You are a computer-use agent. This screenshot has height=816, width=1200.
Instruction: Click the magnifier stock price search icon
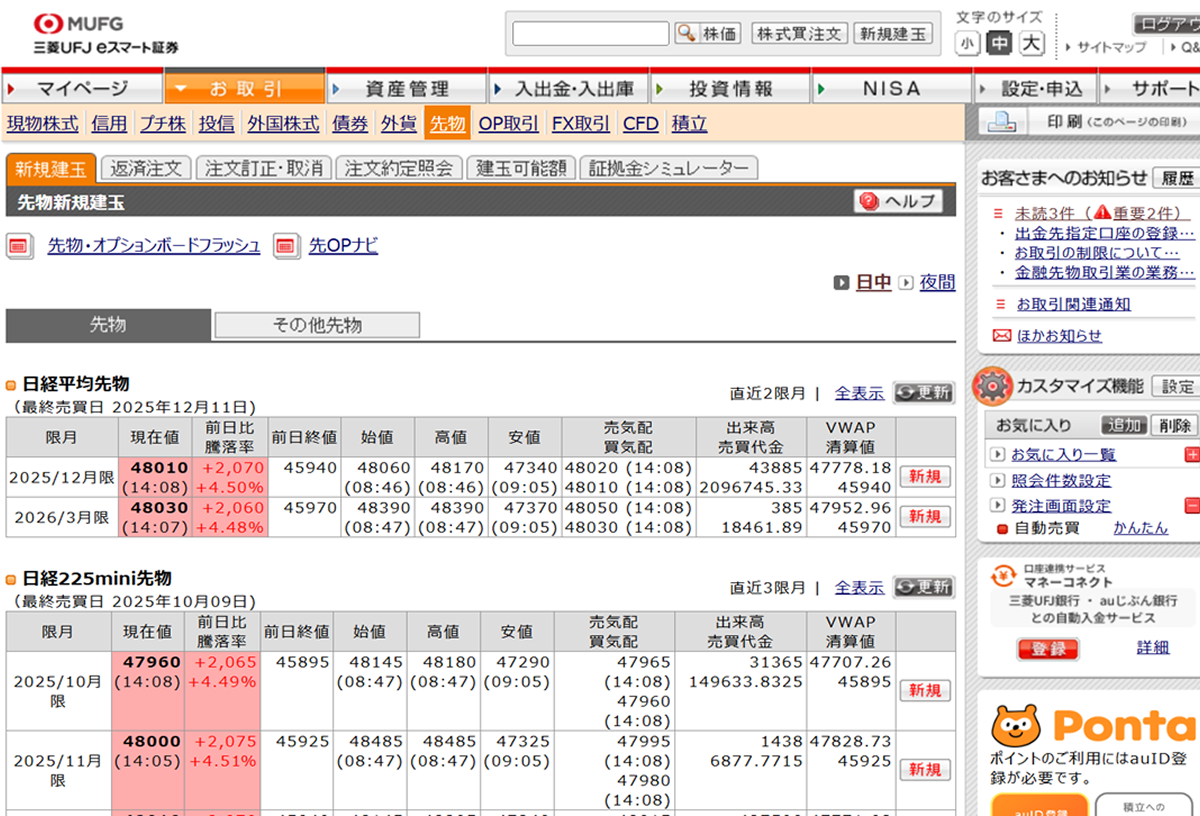(x=686, y=33)
